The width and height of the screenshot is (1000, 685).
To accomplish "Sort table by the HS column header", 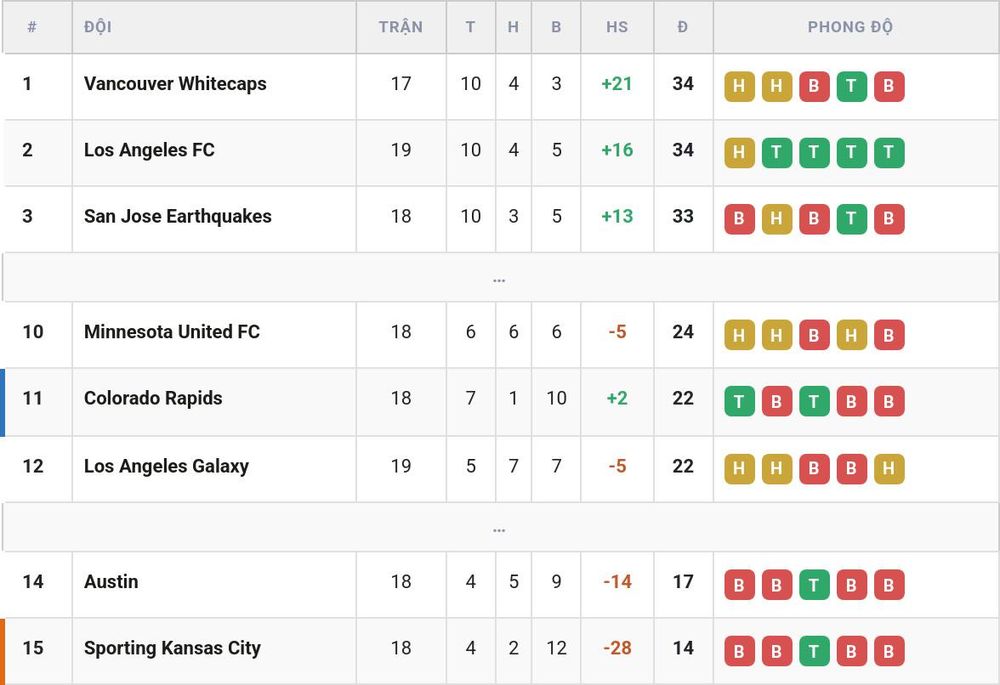I will pos(617,27).
